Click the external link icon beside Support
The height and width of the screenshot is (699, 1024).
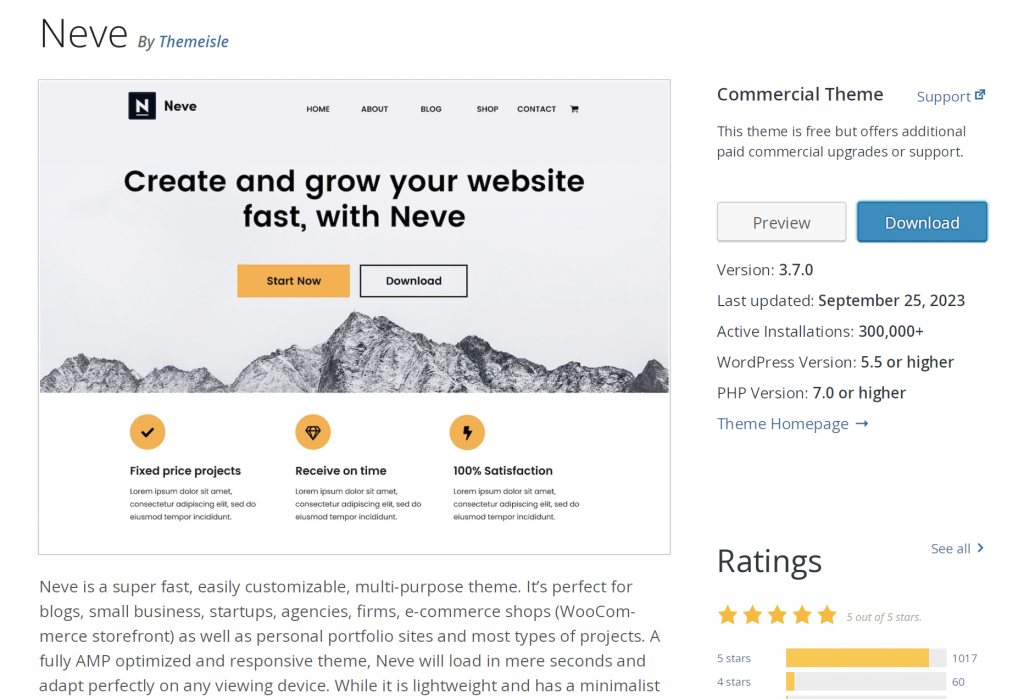[x=980, y=95]
